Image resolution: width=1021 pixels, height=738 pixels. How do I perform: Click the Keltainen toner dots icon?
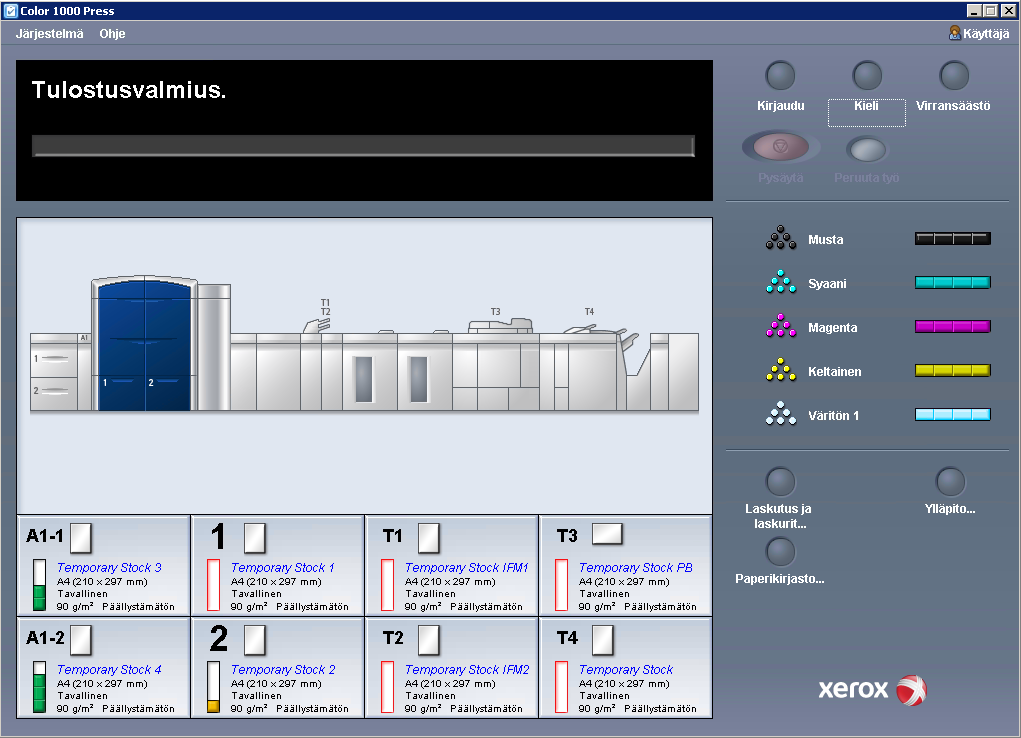781,370
